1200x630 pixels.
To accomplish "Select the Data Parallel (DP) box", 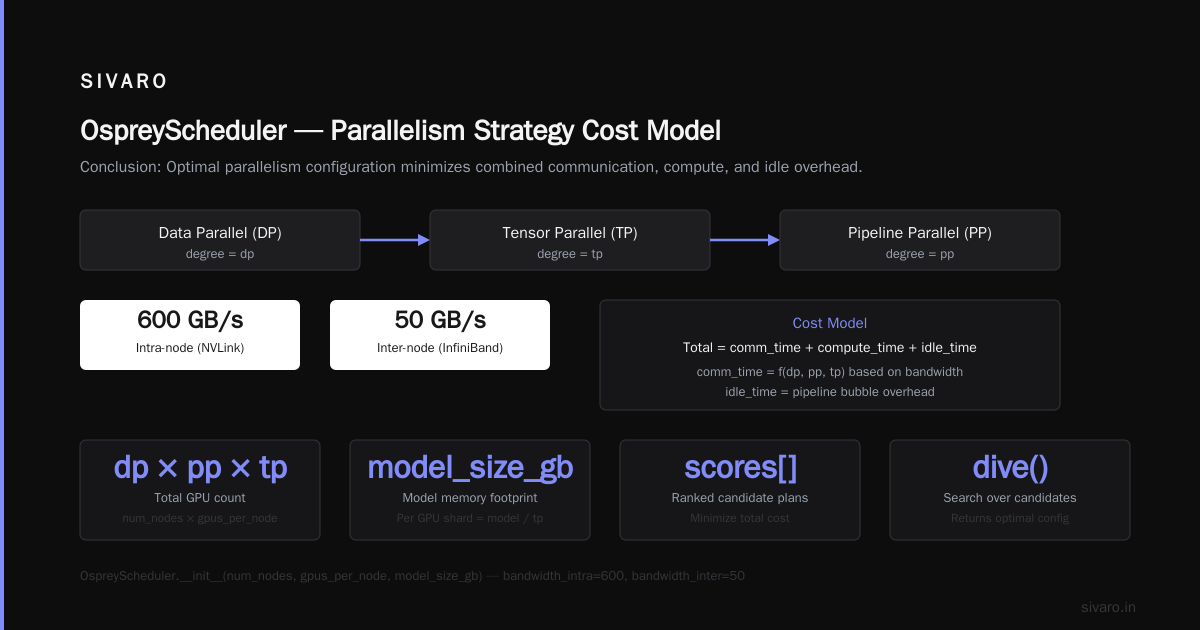I will 220,240.
